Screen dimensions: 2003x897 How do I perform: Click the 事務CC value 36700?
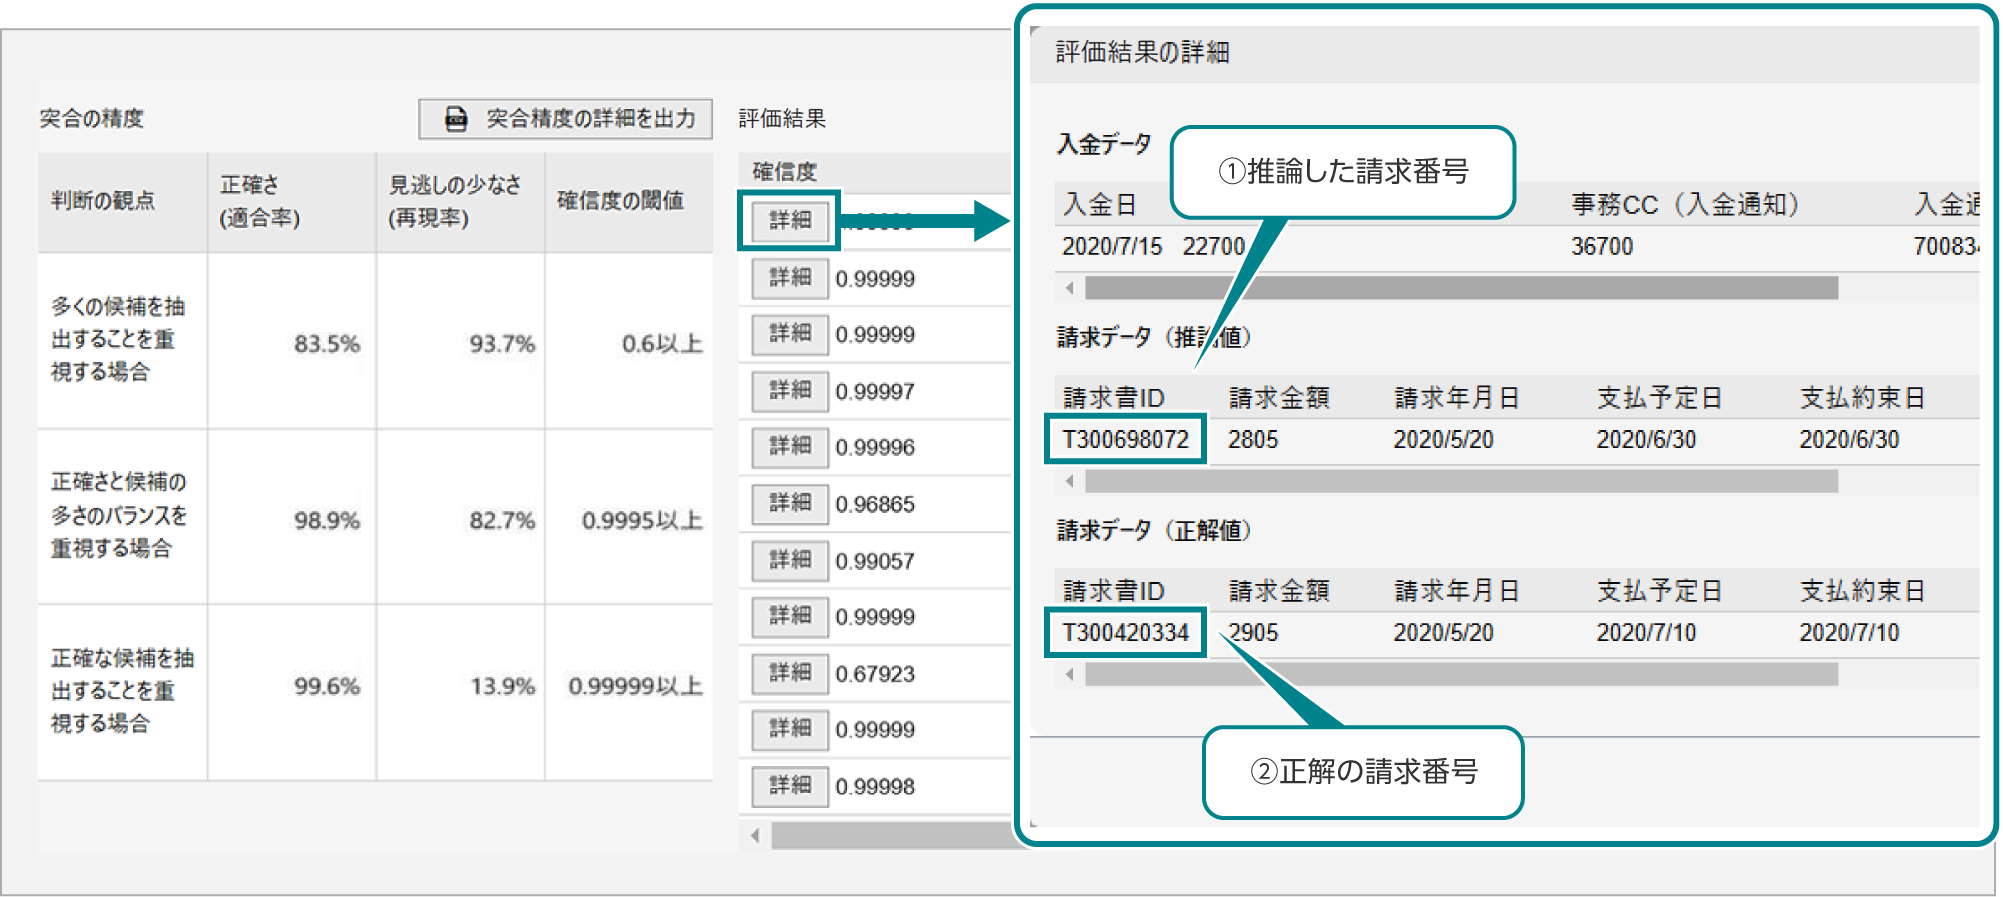coord(1602,246)
